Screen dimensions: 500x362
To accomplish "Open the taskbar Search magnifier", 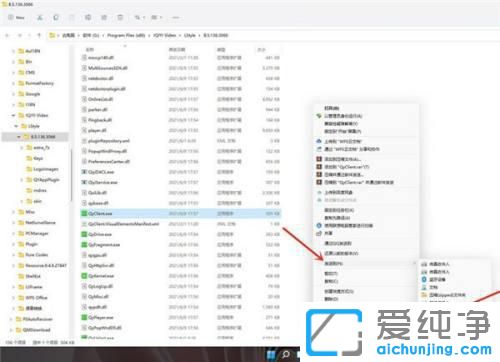I will point(286,355).
